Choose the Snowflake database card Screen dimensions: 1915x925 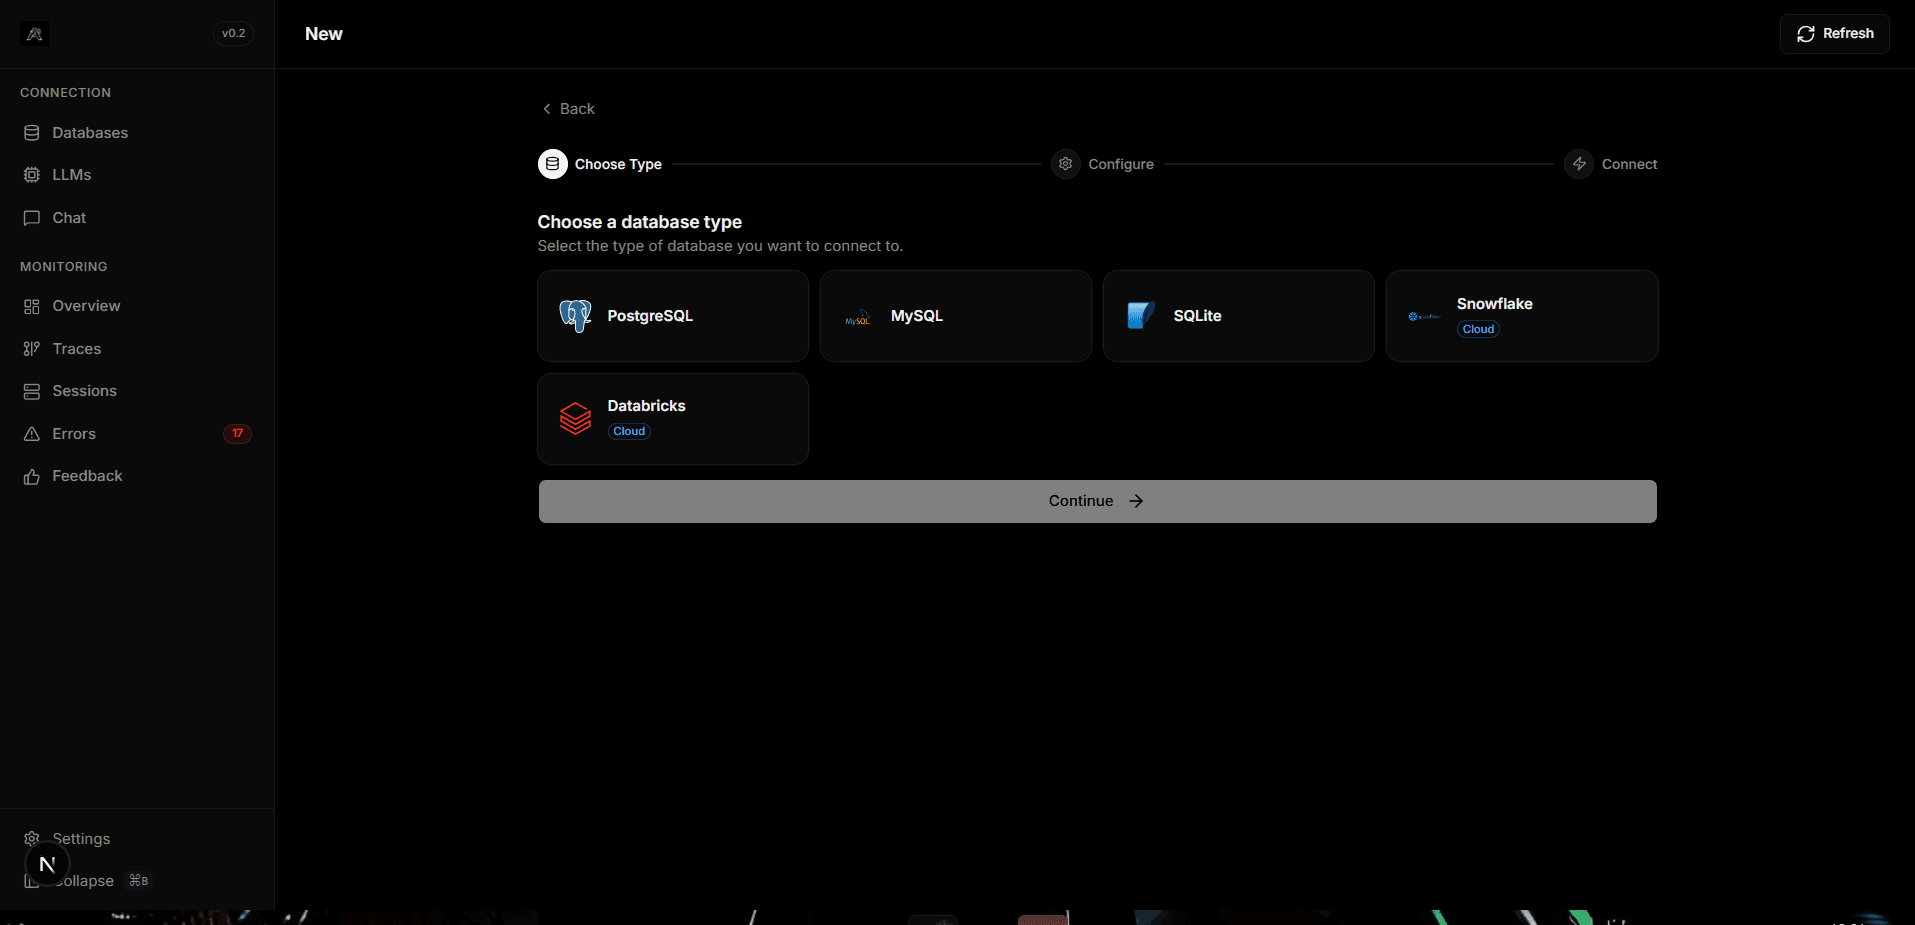point(1522,316)
